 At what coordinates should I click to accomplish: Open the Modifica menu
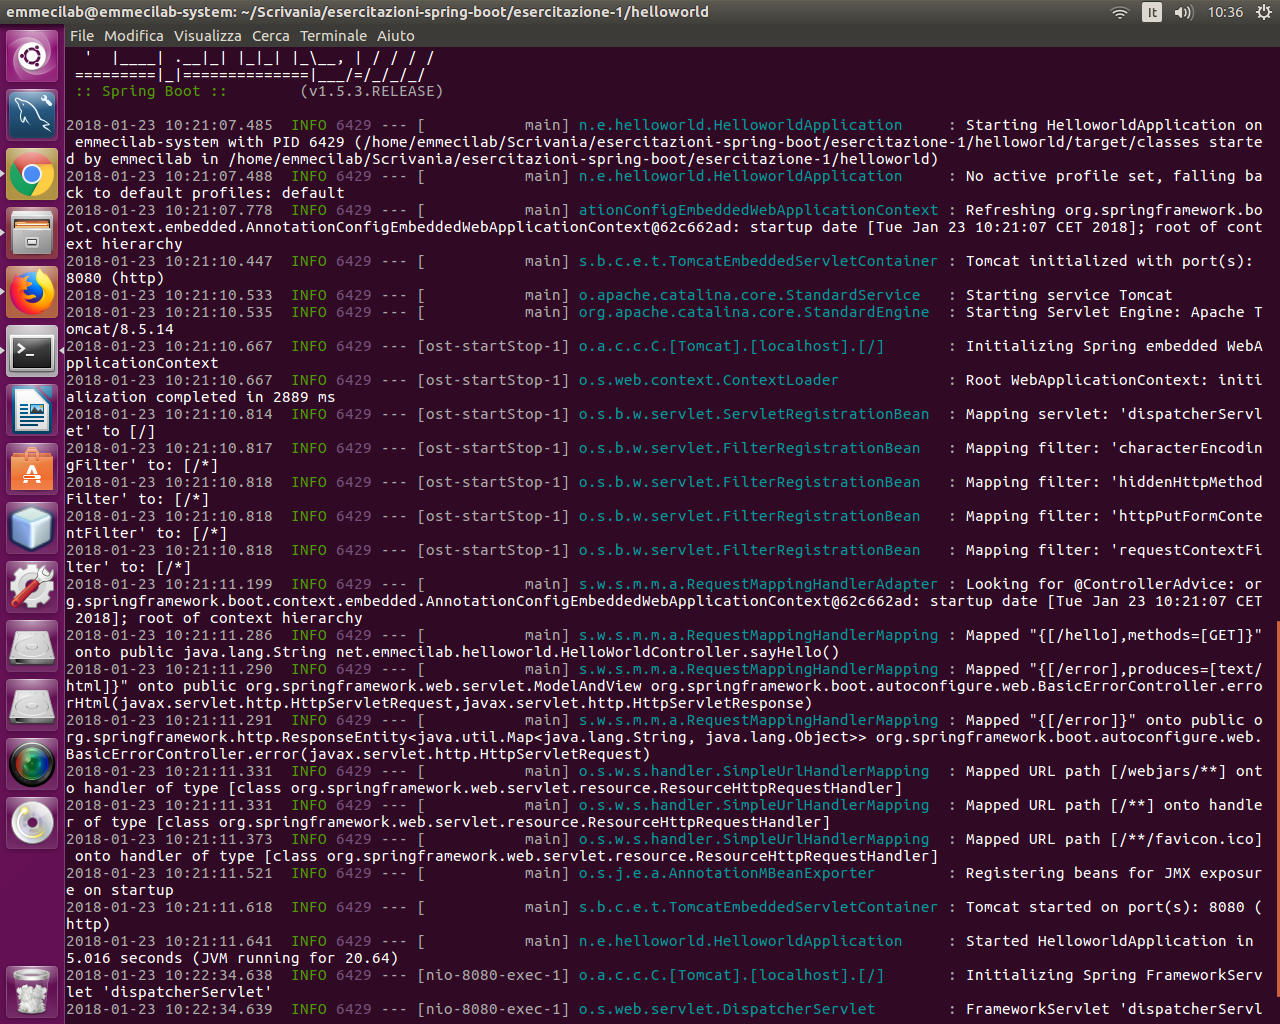[134, 36]
